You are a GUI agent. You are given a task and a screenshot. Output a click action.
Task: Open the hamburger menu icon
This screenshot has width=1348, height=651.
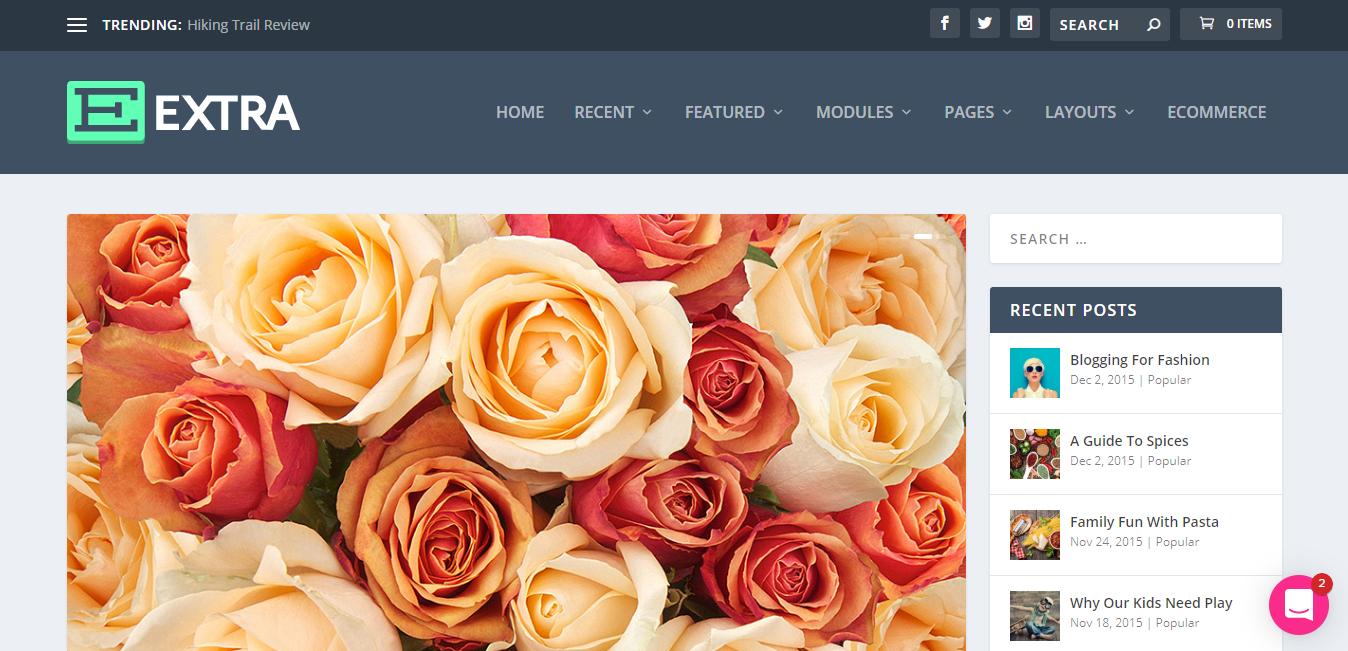pyautogui.click(x=77, y=25)
